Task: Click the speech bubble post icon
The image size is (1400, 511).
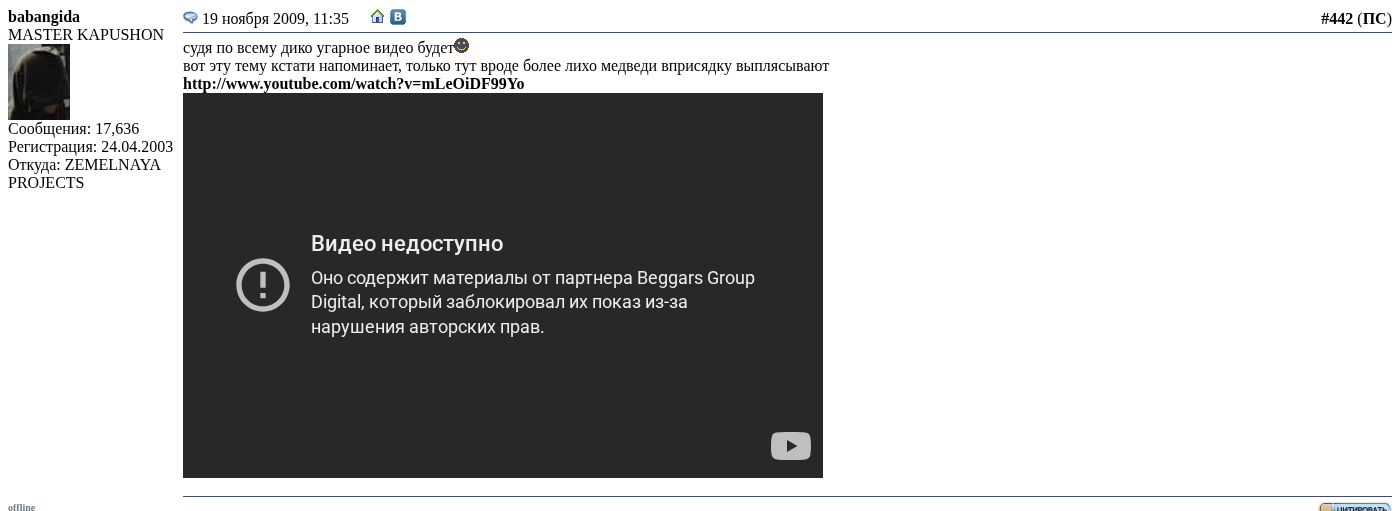Action: coord(190,18)
